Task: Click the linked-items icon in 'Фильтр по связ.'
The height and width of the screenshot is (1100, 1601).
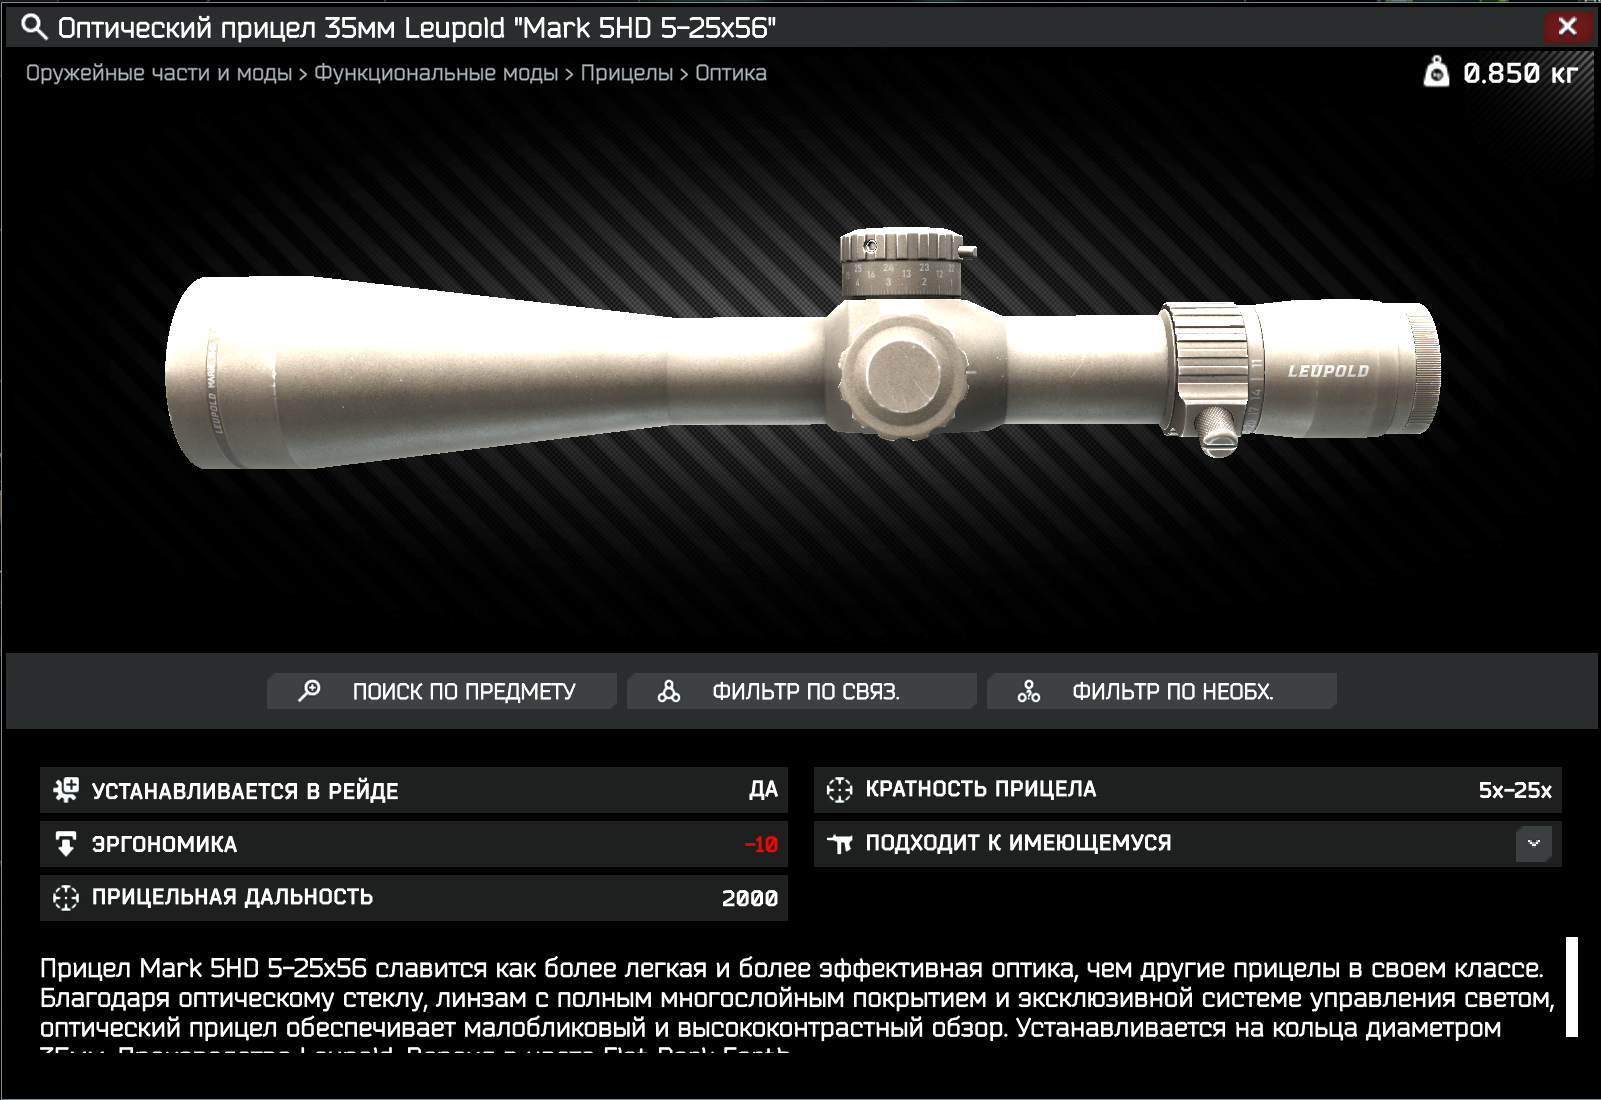Action: [x=669, y=691]
